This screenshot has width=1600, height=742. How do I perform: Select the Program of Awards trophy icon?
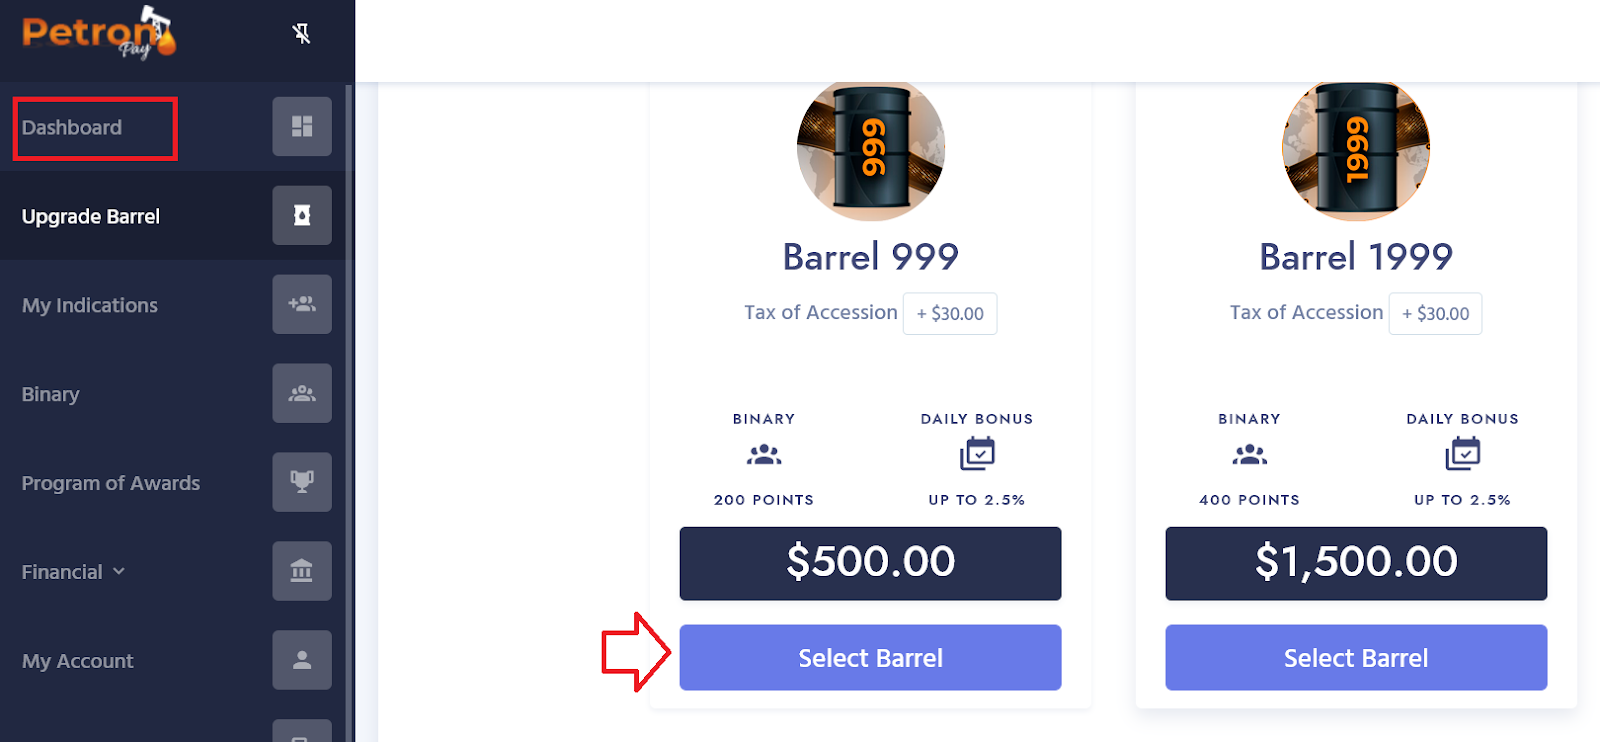[x=302, y=482]
